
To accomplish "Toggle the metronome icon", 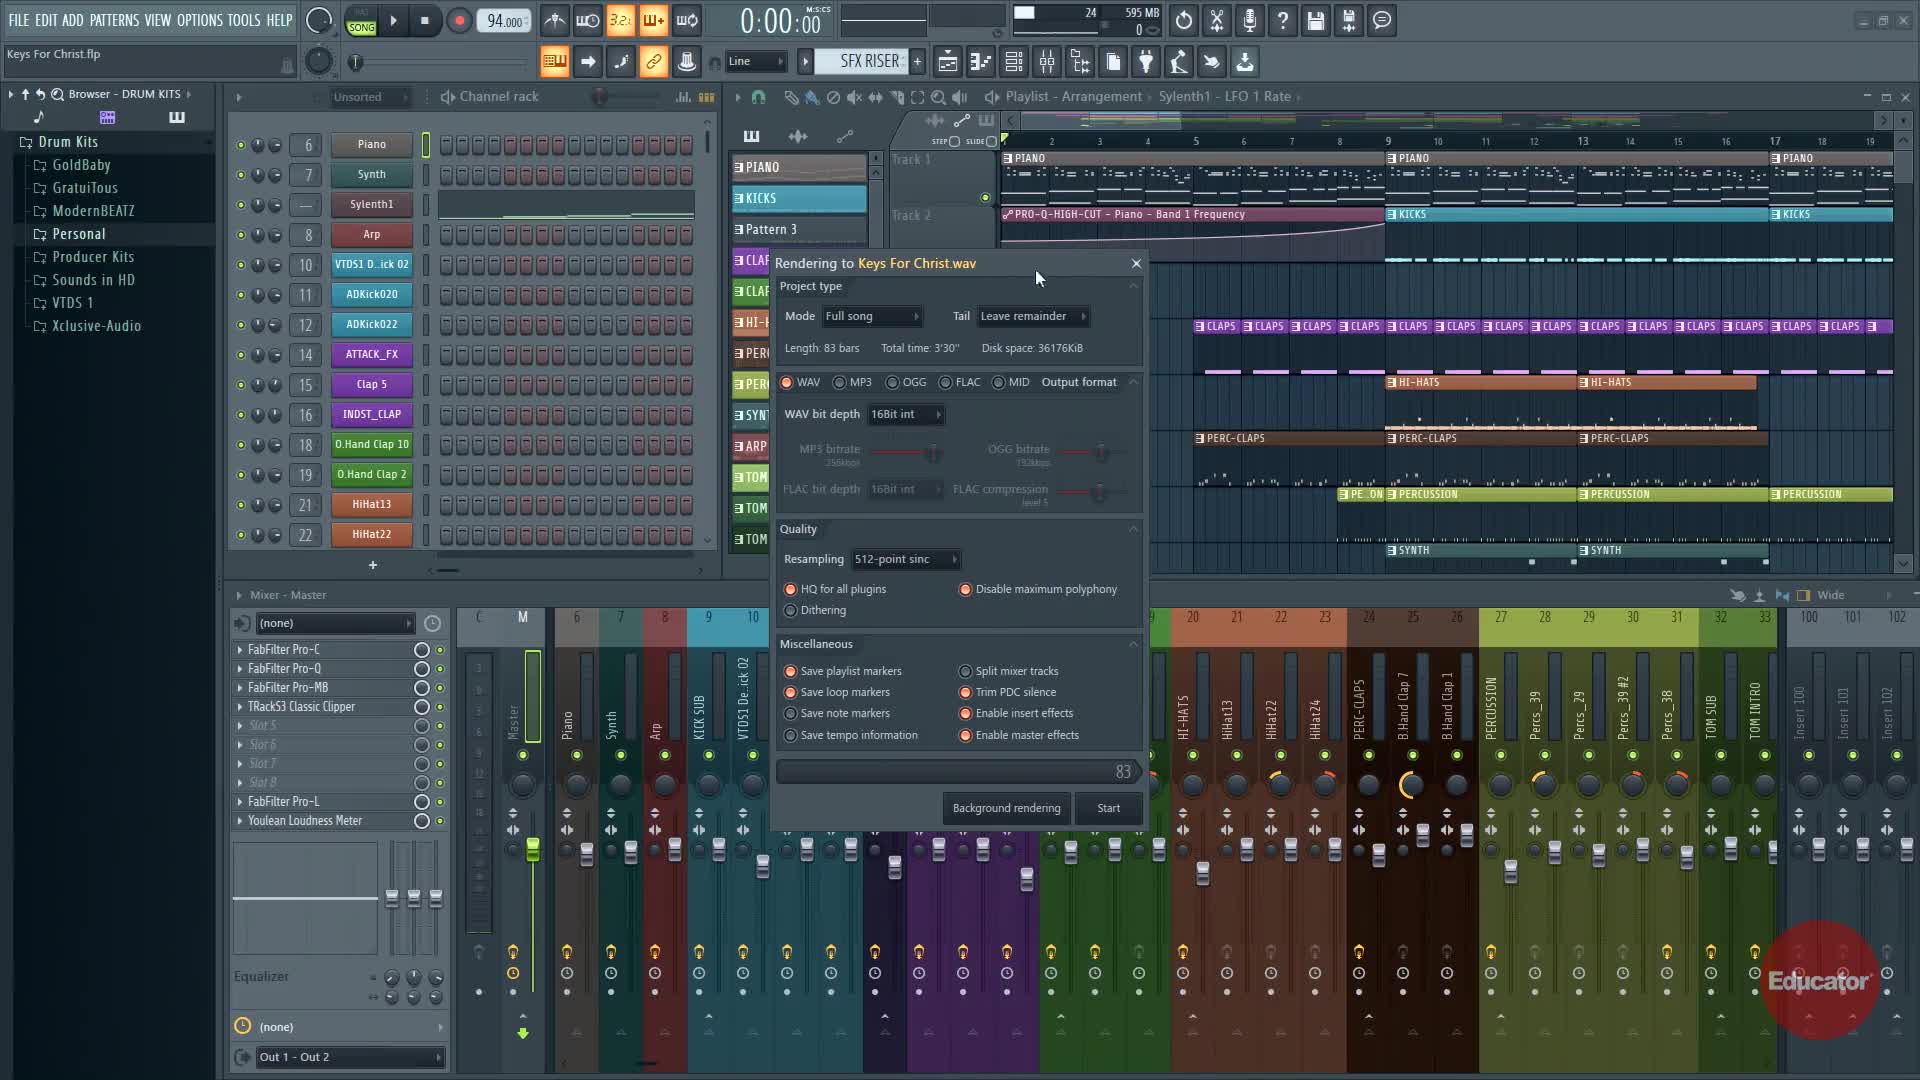I will [554, 20].
